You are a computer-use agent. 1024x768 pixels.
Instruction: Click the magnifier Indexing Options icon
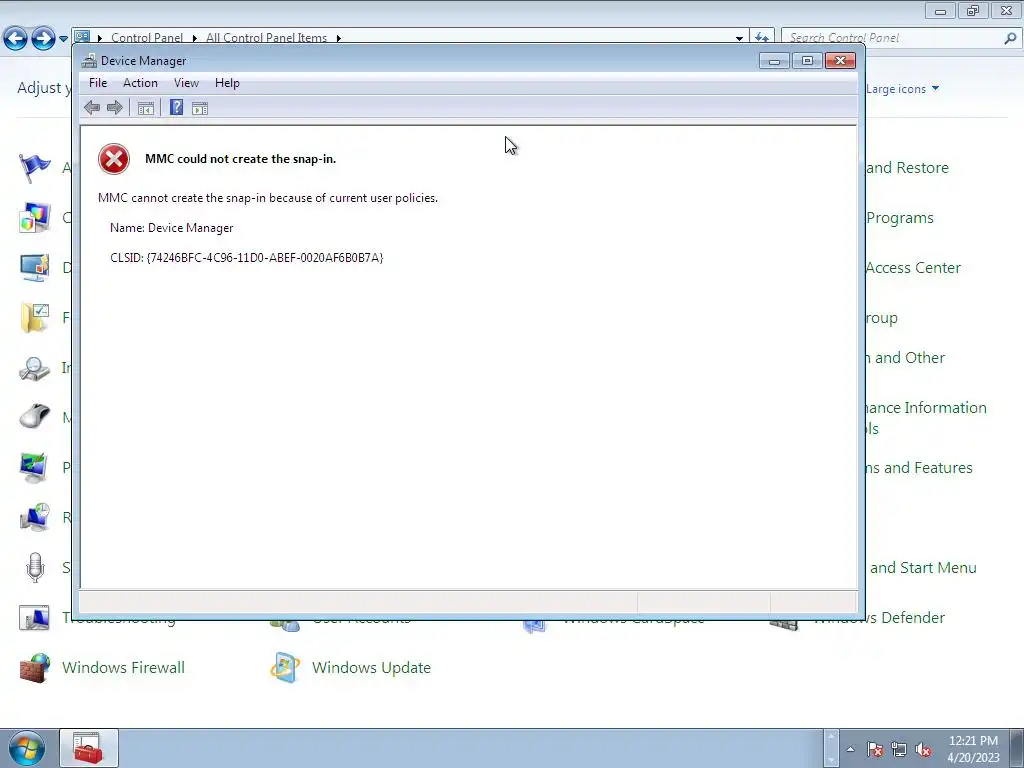(35, 368)
